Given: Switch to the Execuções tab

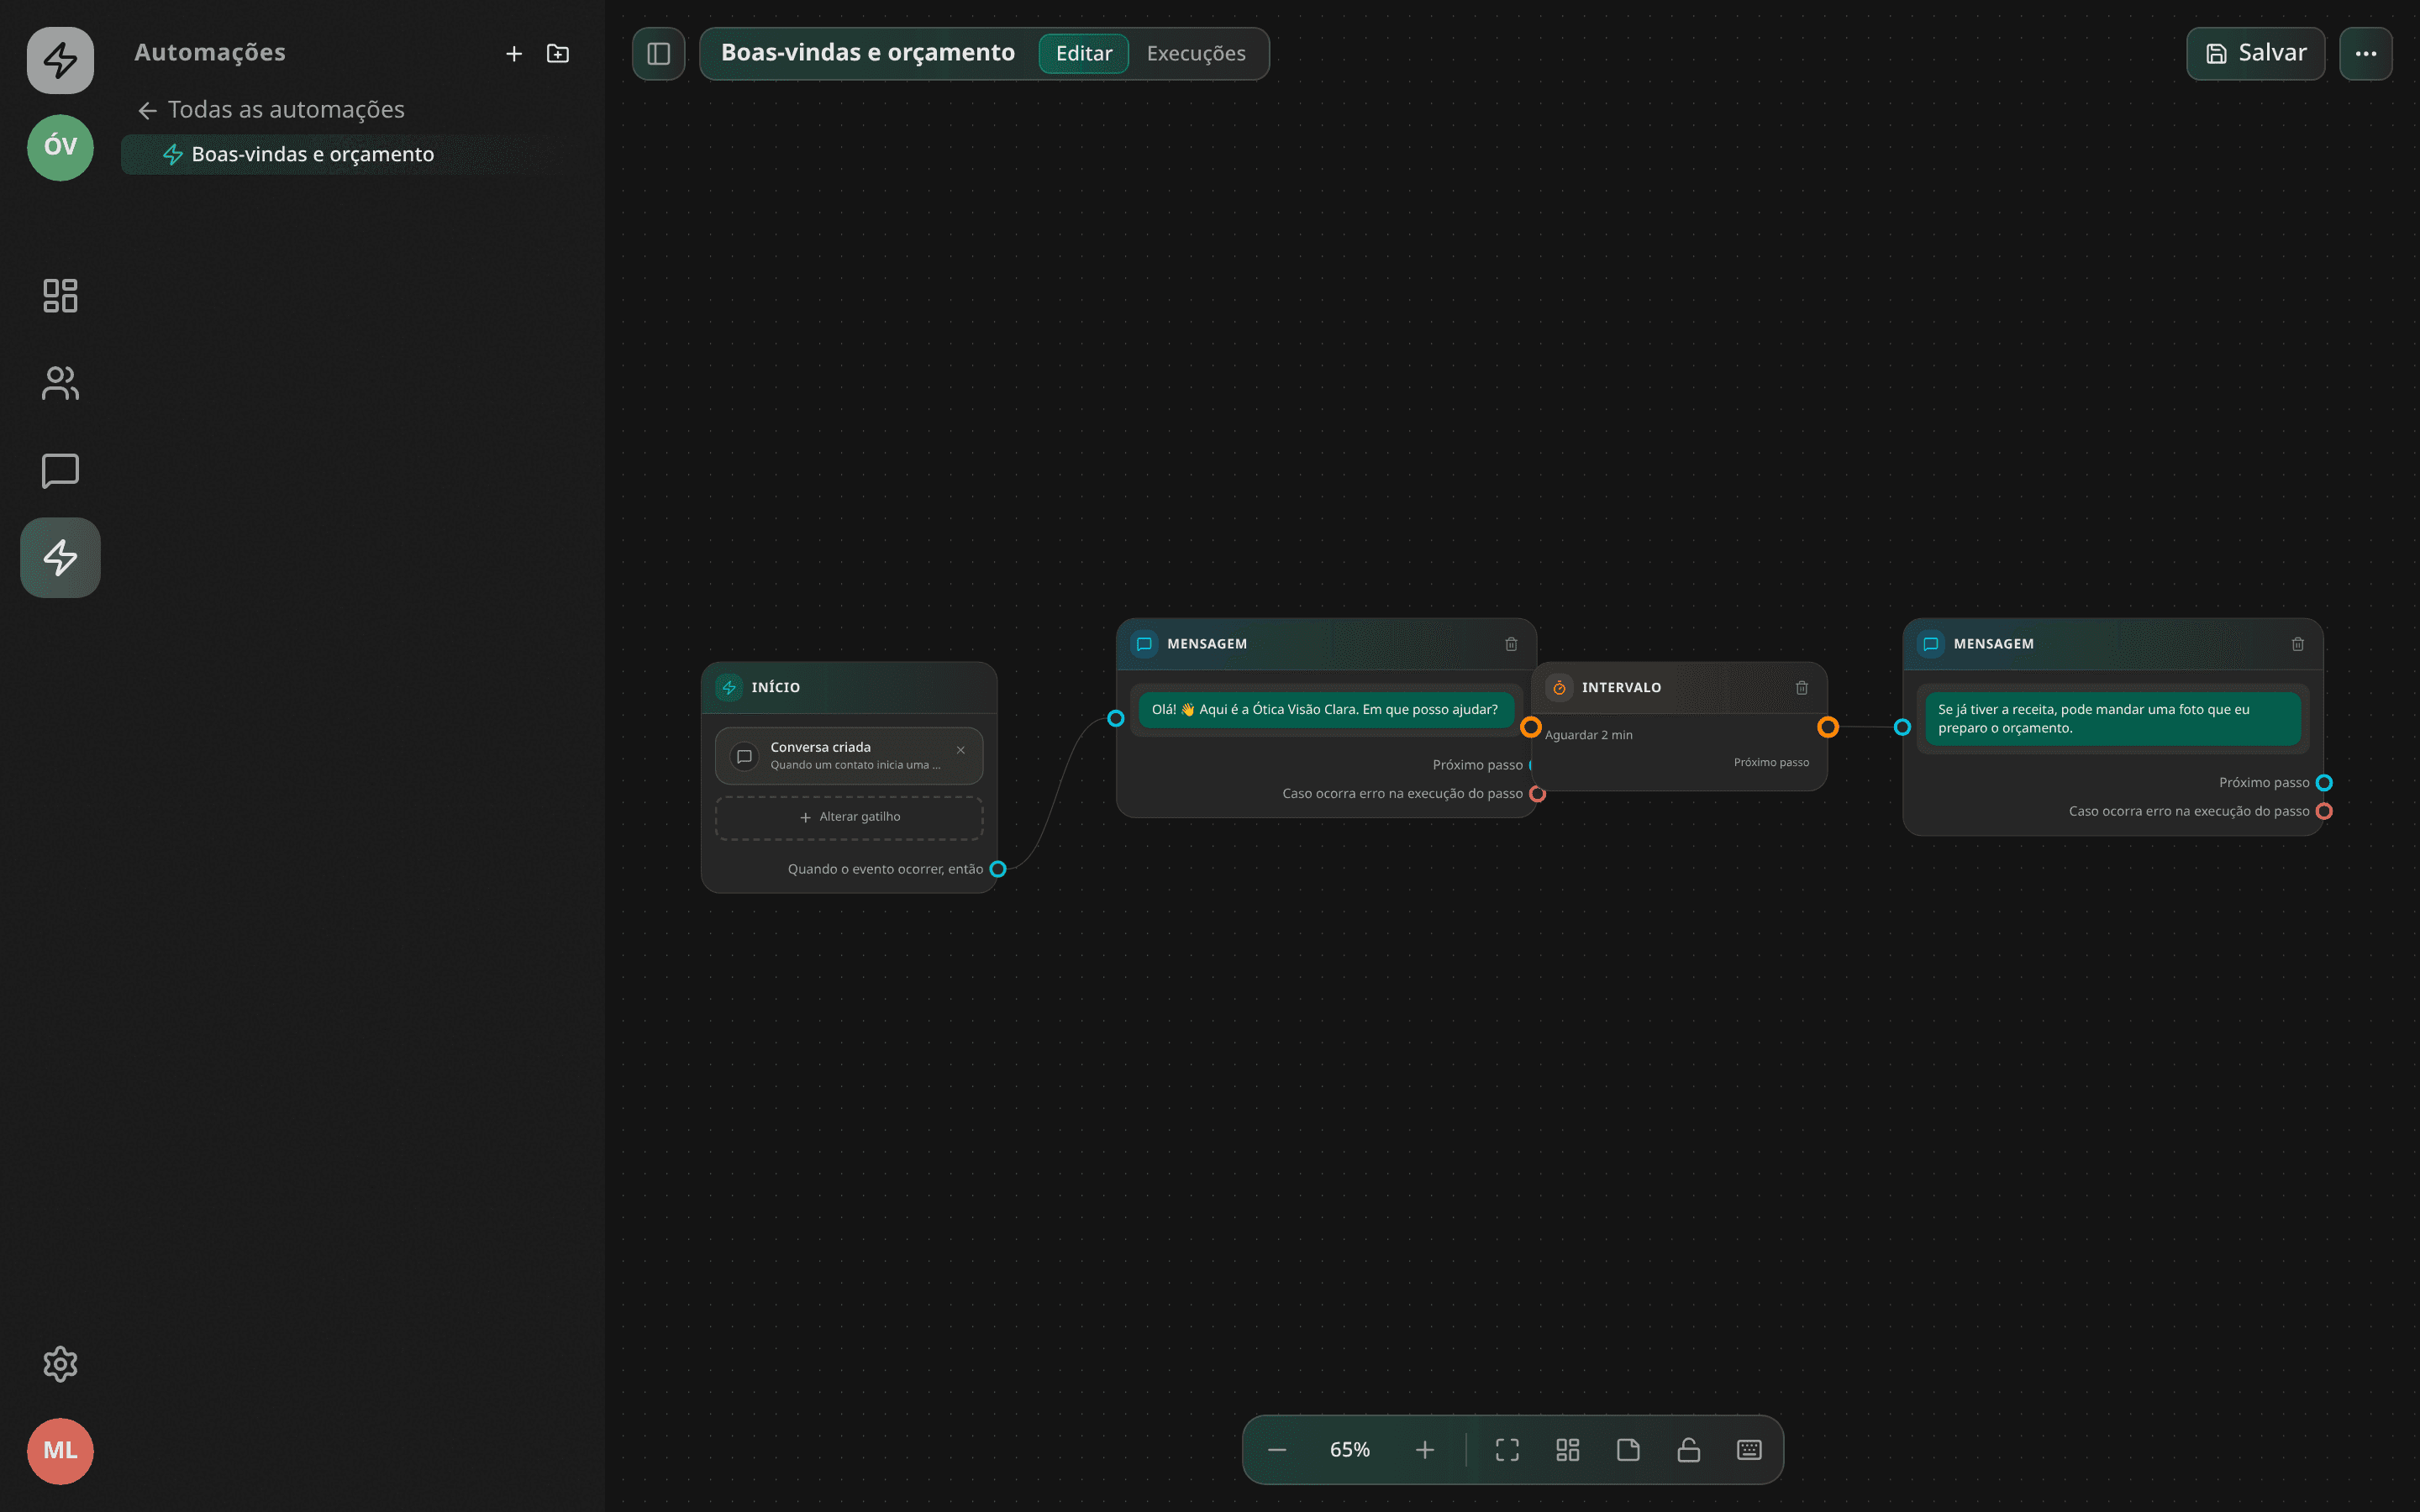Looking at the screenshot, I should [x=1196, y=54].
